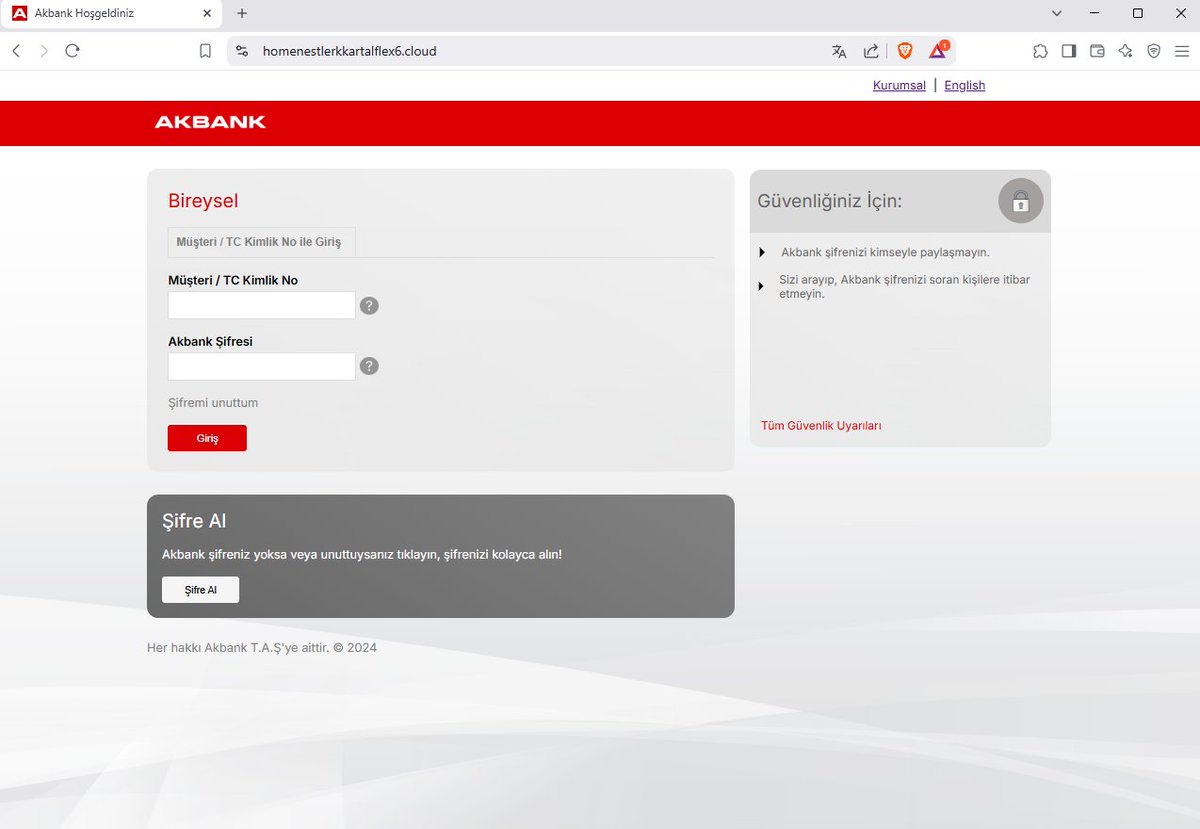Click the padlock icon in Güvenliğiniz İçin
This screenshot has height=829, width=1200.
tap(1020, 201)
